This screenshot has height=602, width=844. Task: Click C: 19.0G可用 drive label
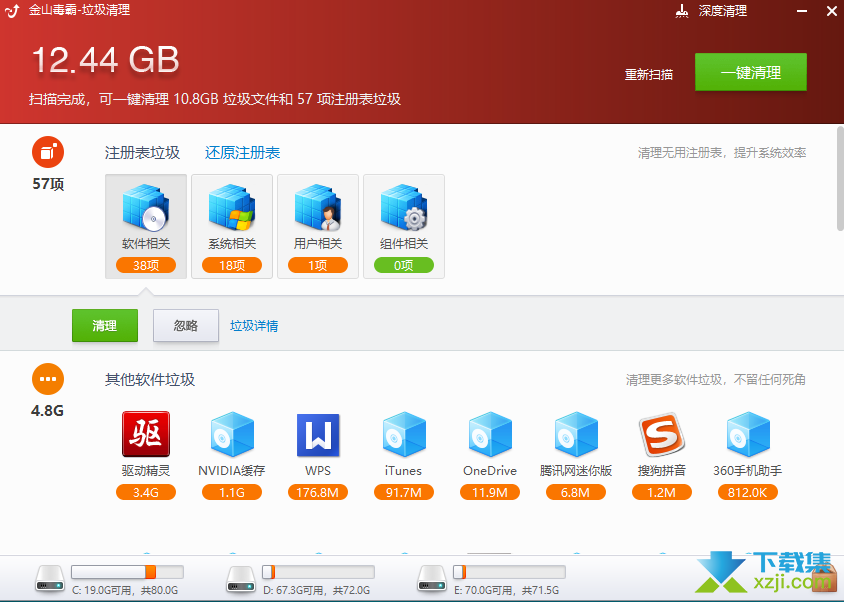125,590
